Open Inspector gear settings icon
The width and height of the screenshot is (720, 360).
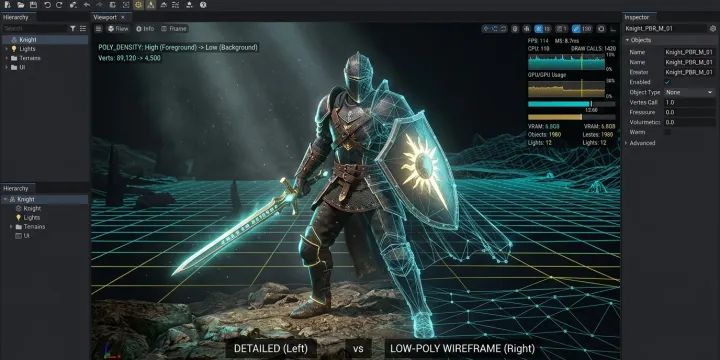pos(713,28)
